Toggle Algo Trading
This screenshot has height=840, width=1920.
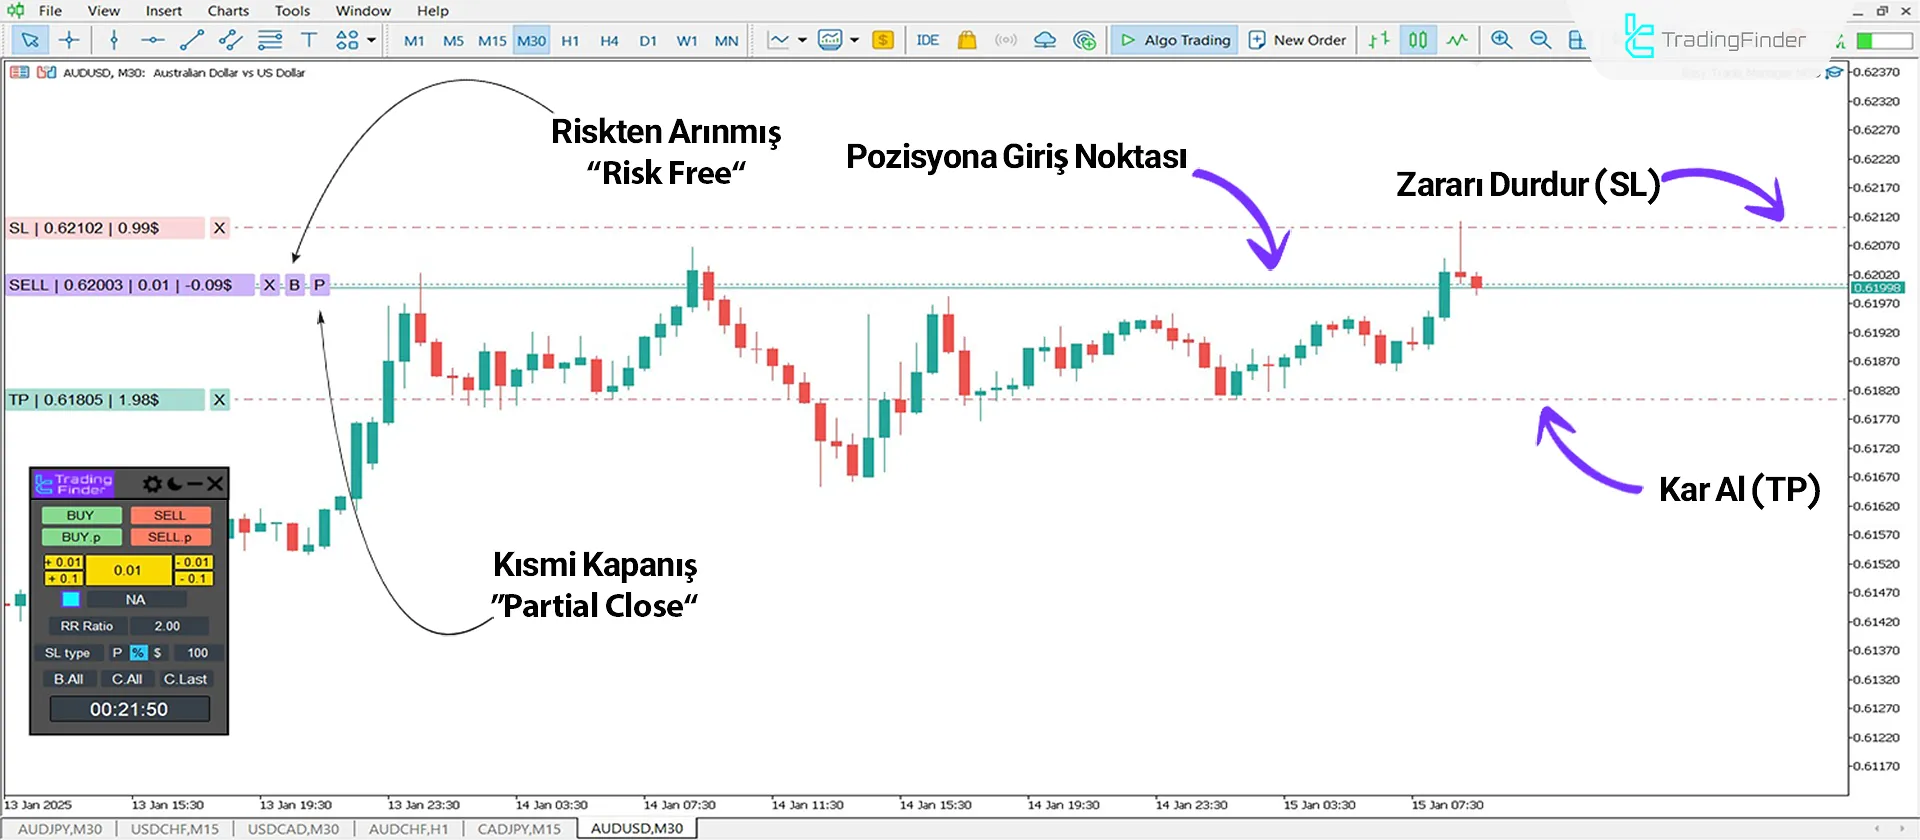coord(1175,40)
